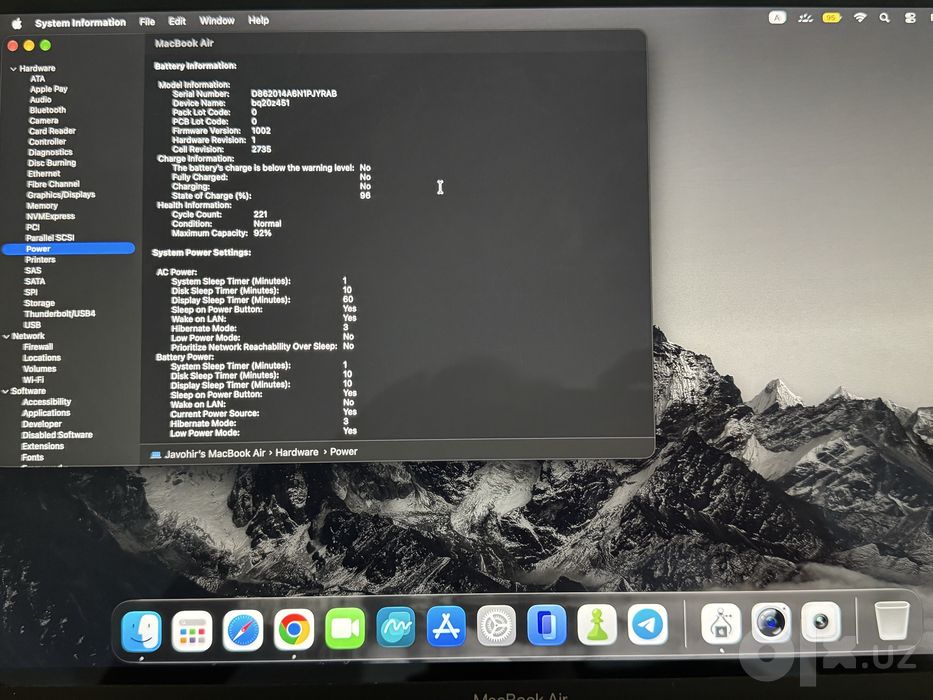
Task: Open the Freeform app in Dock
Action: click(x=396, y=627)
